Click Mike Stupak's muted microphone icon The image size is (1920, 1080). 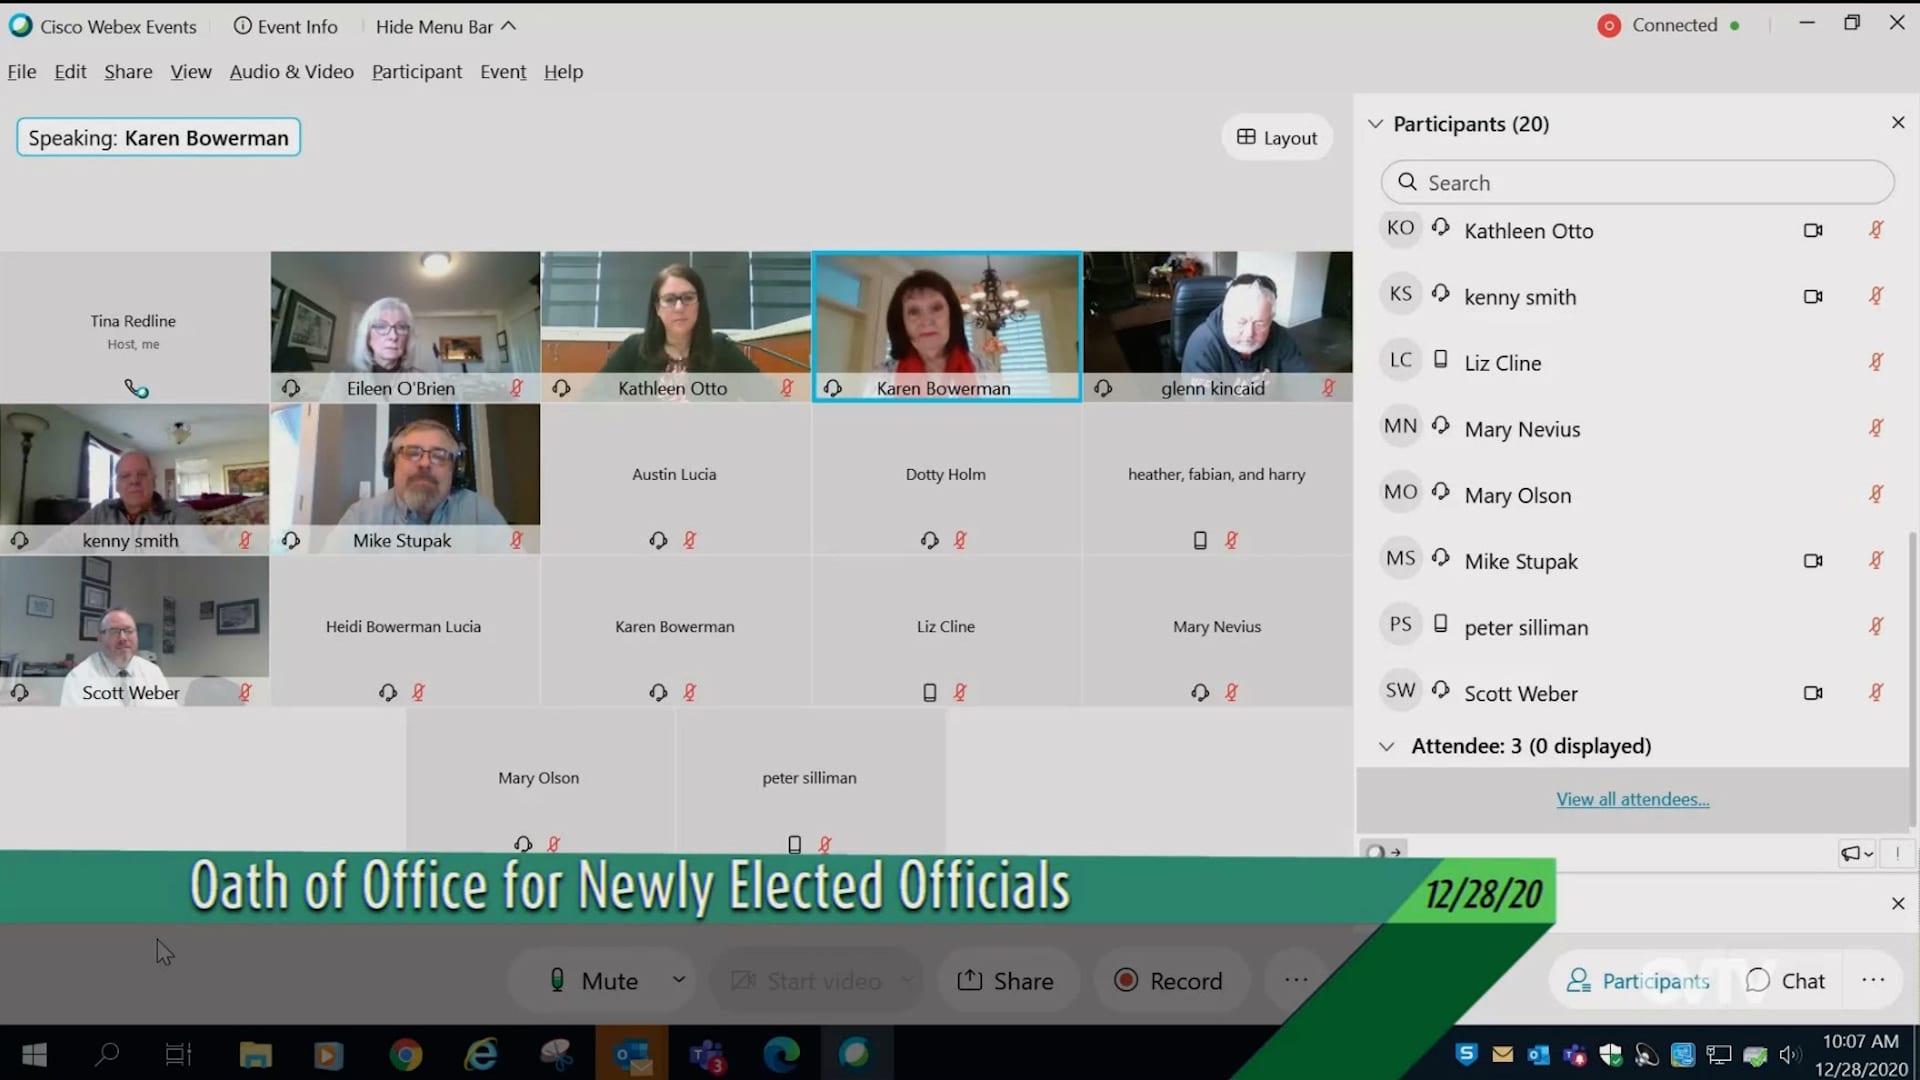click(1876, 561)
